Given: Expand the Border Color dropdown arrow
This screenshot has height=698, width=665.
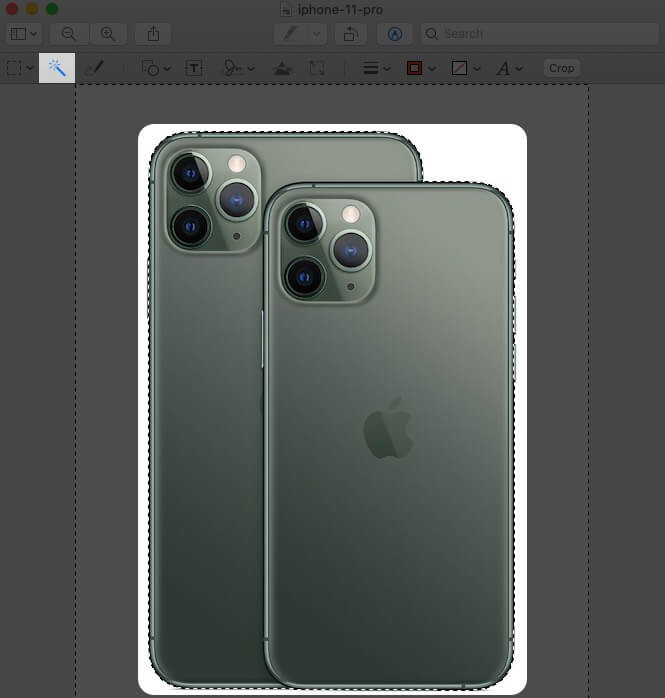Looking at the screenshot, I should click(432, 69).
